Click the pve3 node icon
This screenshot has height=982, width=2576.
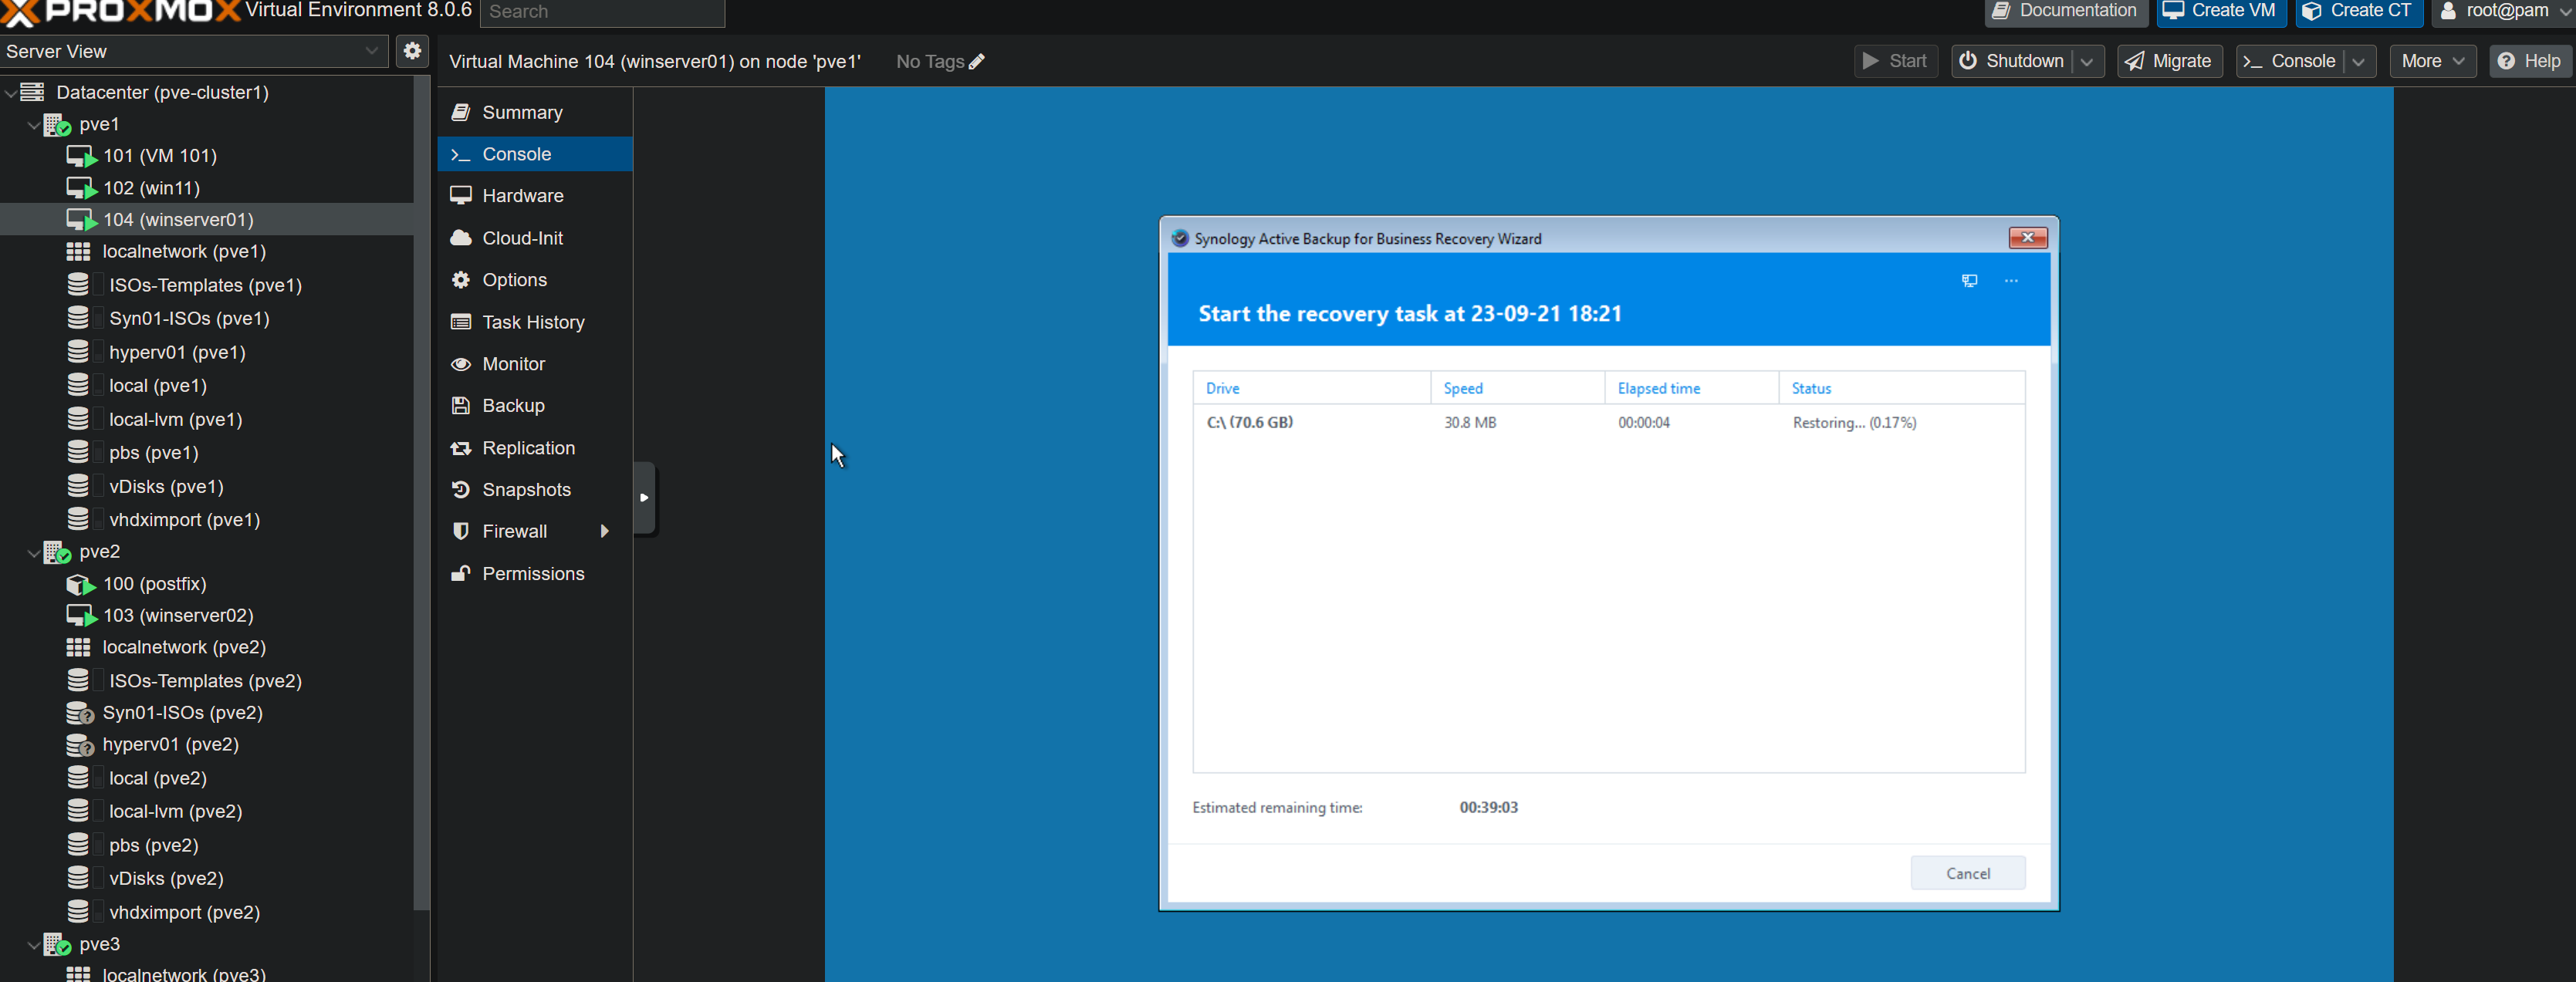[57, 944]
